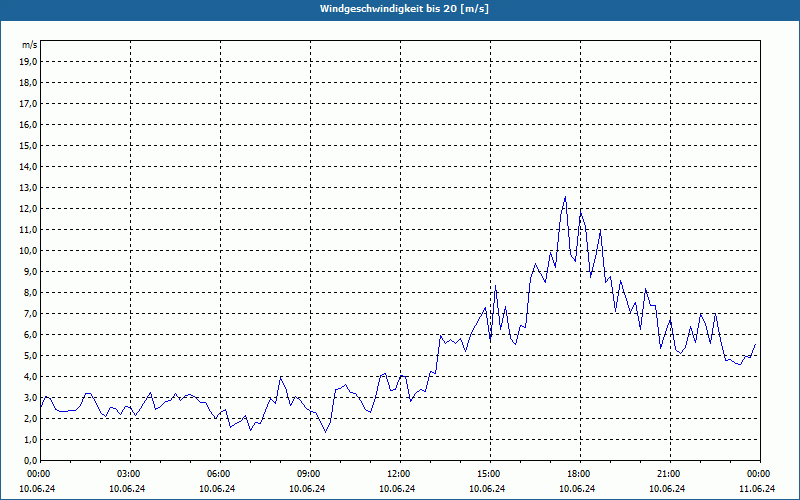Select the '06:00' time label
800x500 pixels.
click(x=217, y=474)
